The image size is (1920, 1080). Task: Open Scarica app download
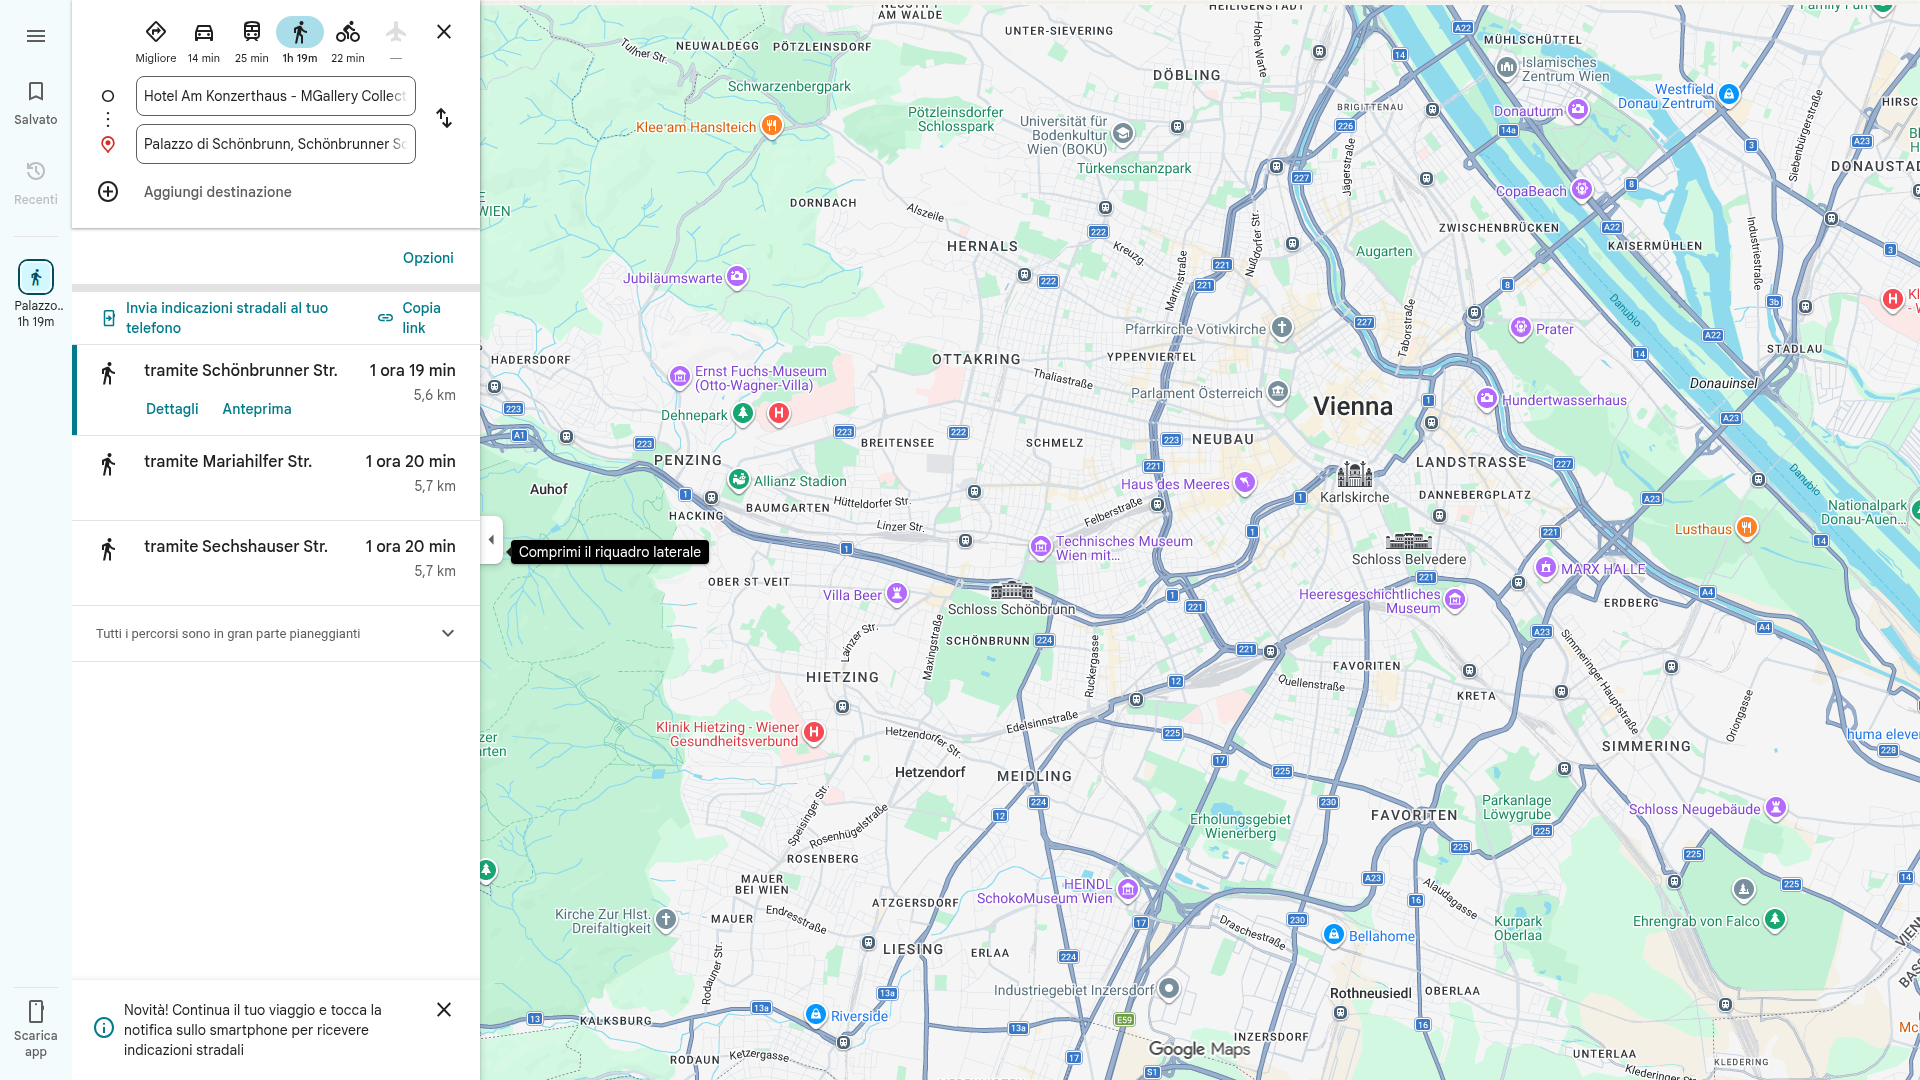click(x=36, y=1029)
